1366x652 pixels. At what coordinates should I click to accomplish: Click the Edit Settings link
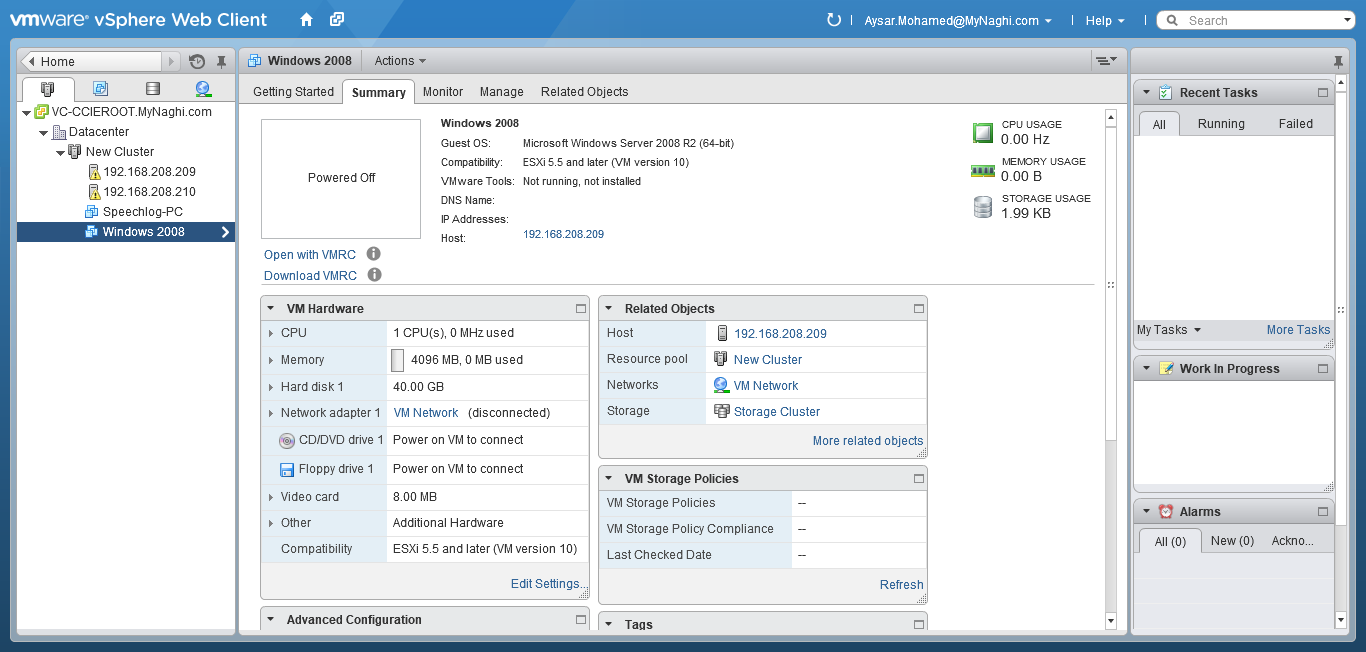(545, 584)
